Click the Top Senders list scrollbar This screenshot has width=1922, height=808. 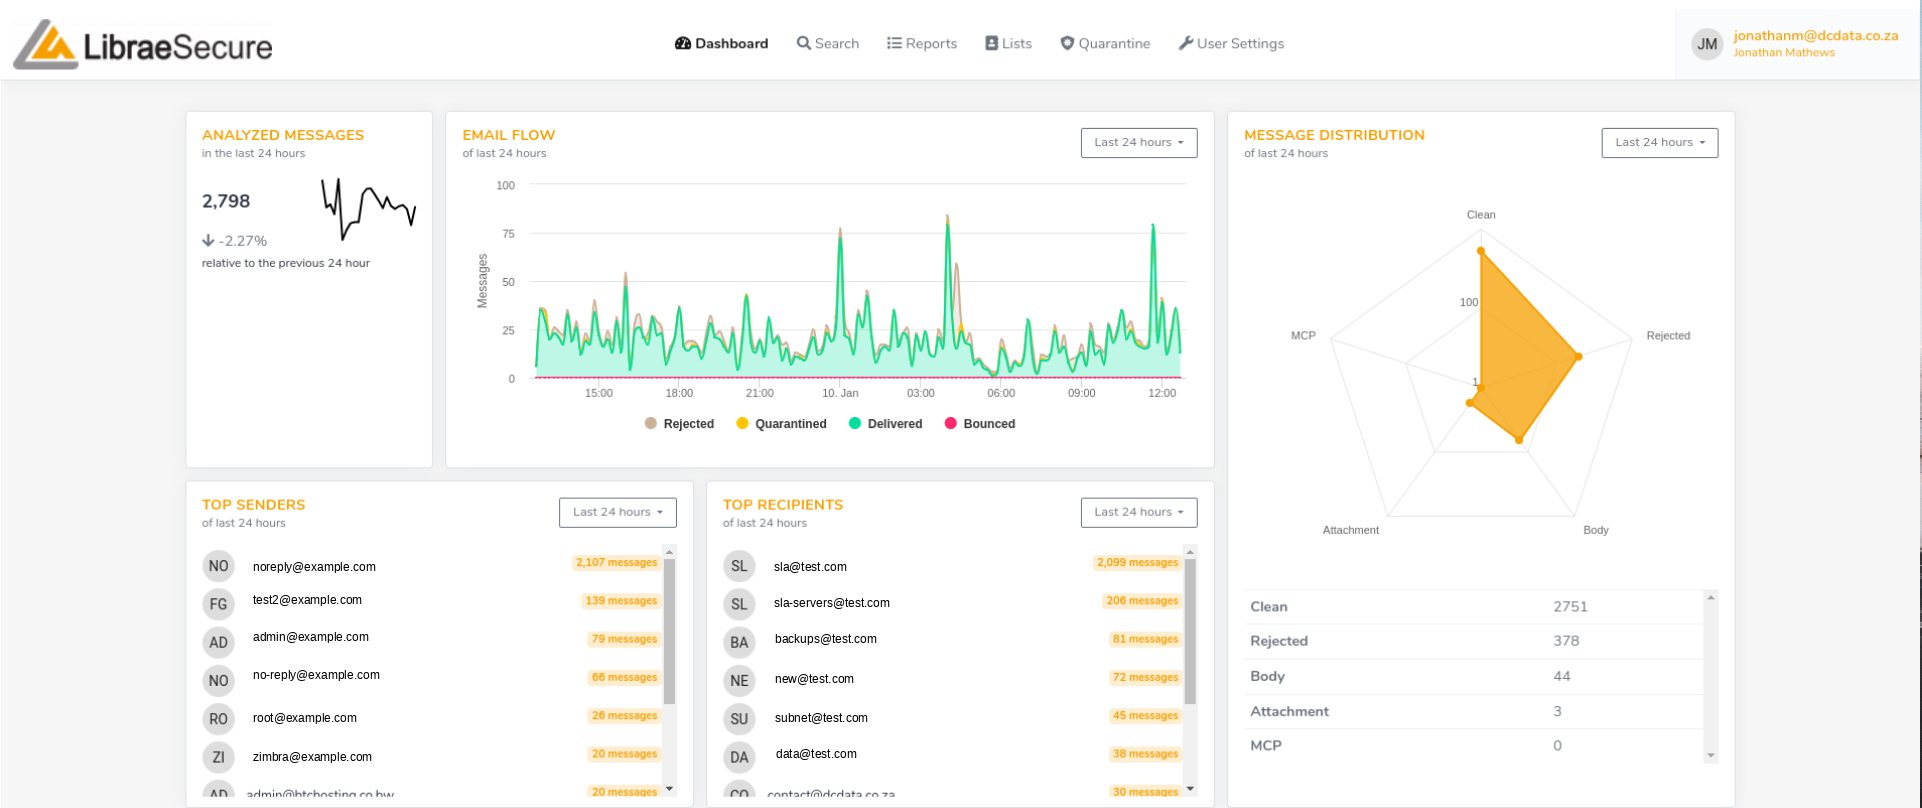pos(669,632)
